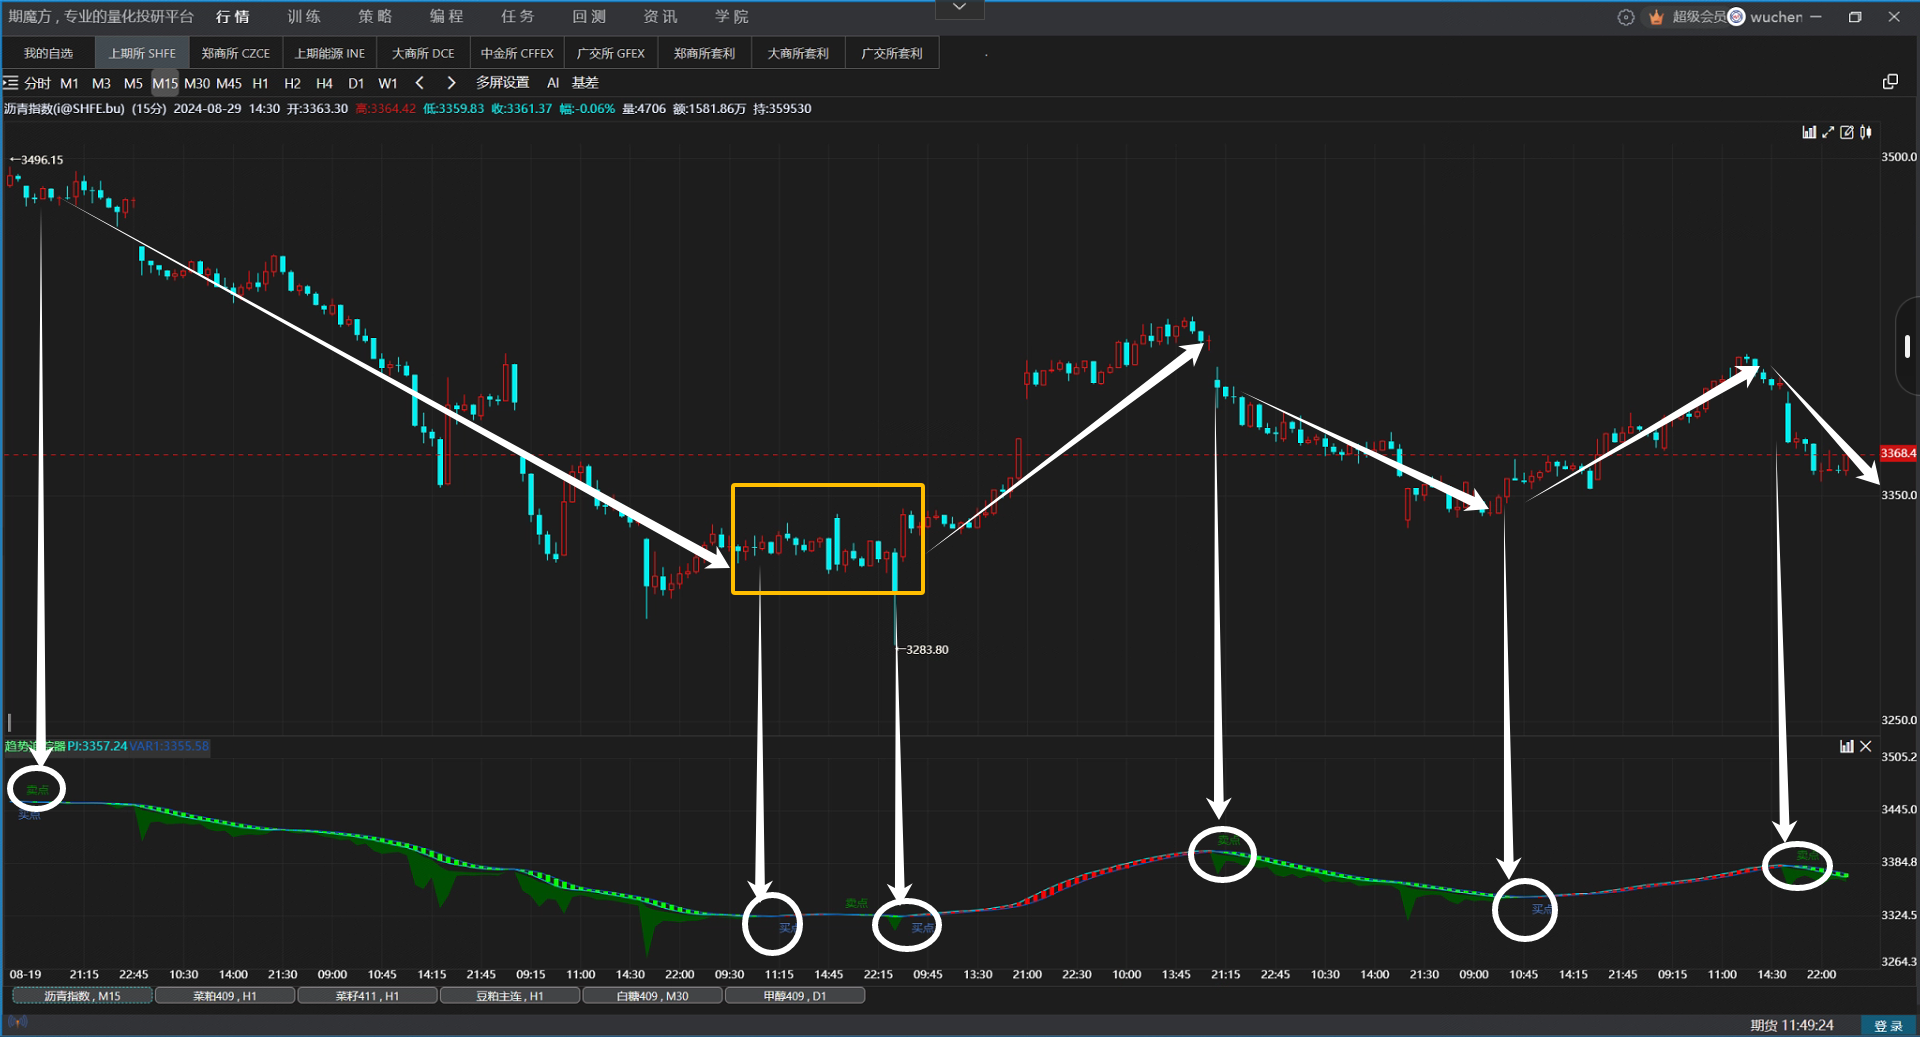Switch to 甲醇409, D1 chart tab

tap(795, 996)
